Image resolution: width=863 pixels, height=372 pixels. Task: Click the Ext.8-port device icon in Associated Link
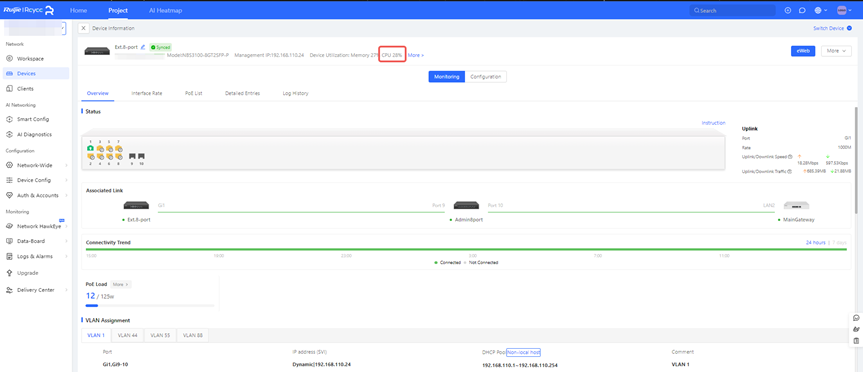pos(135,206)
